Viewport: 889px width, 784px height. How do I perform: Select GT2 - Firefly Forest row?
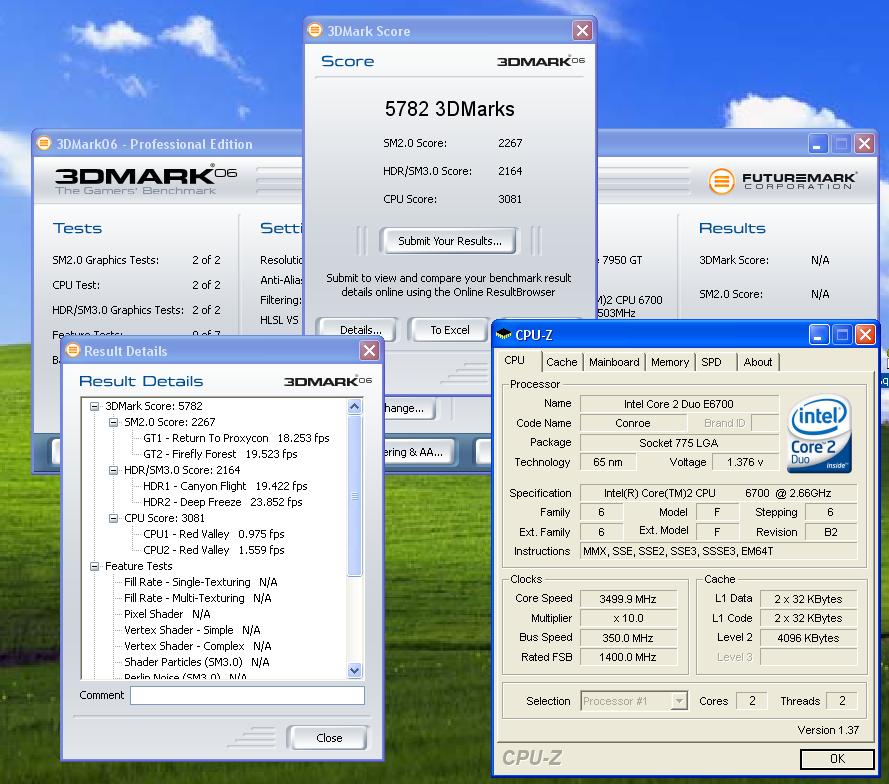(x=220, y=454)
